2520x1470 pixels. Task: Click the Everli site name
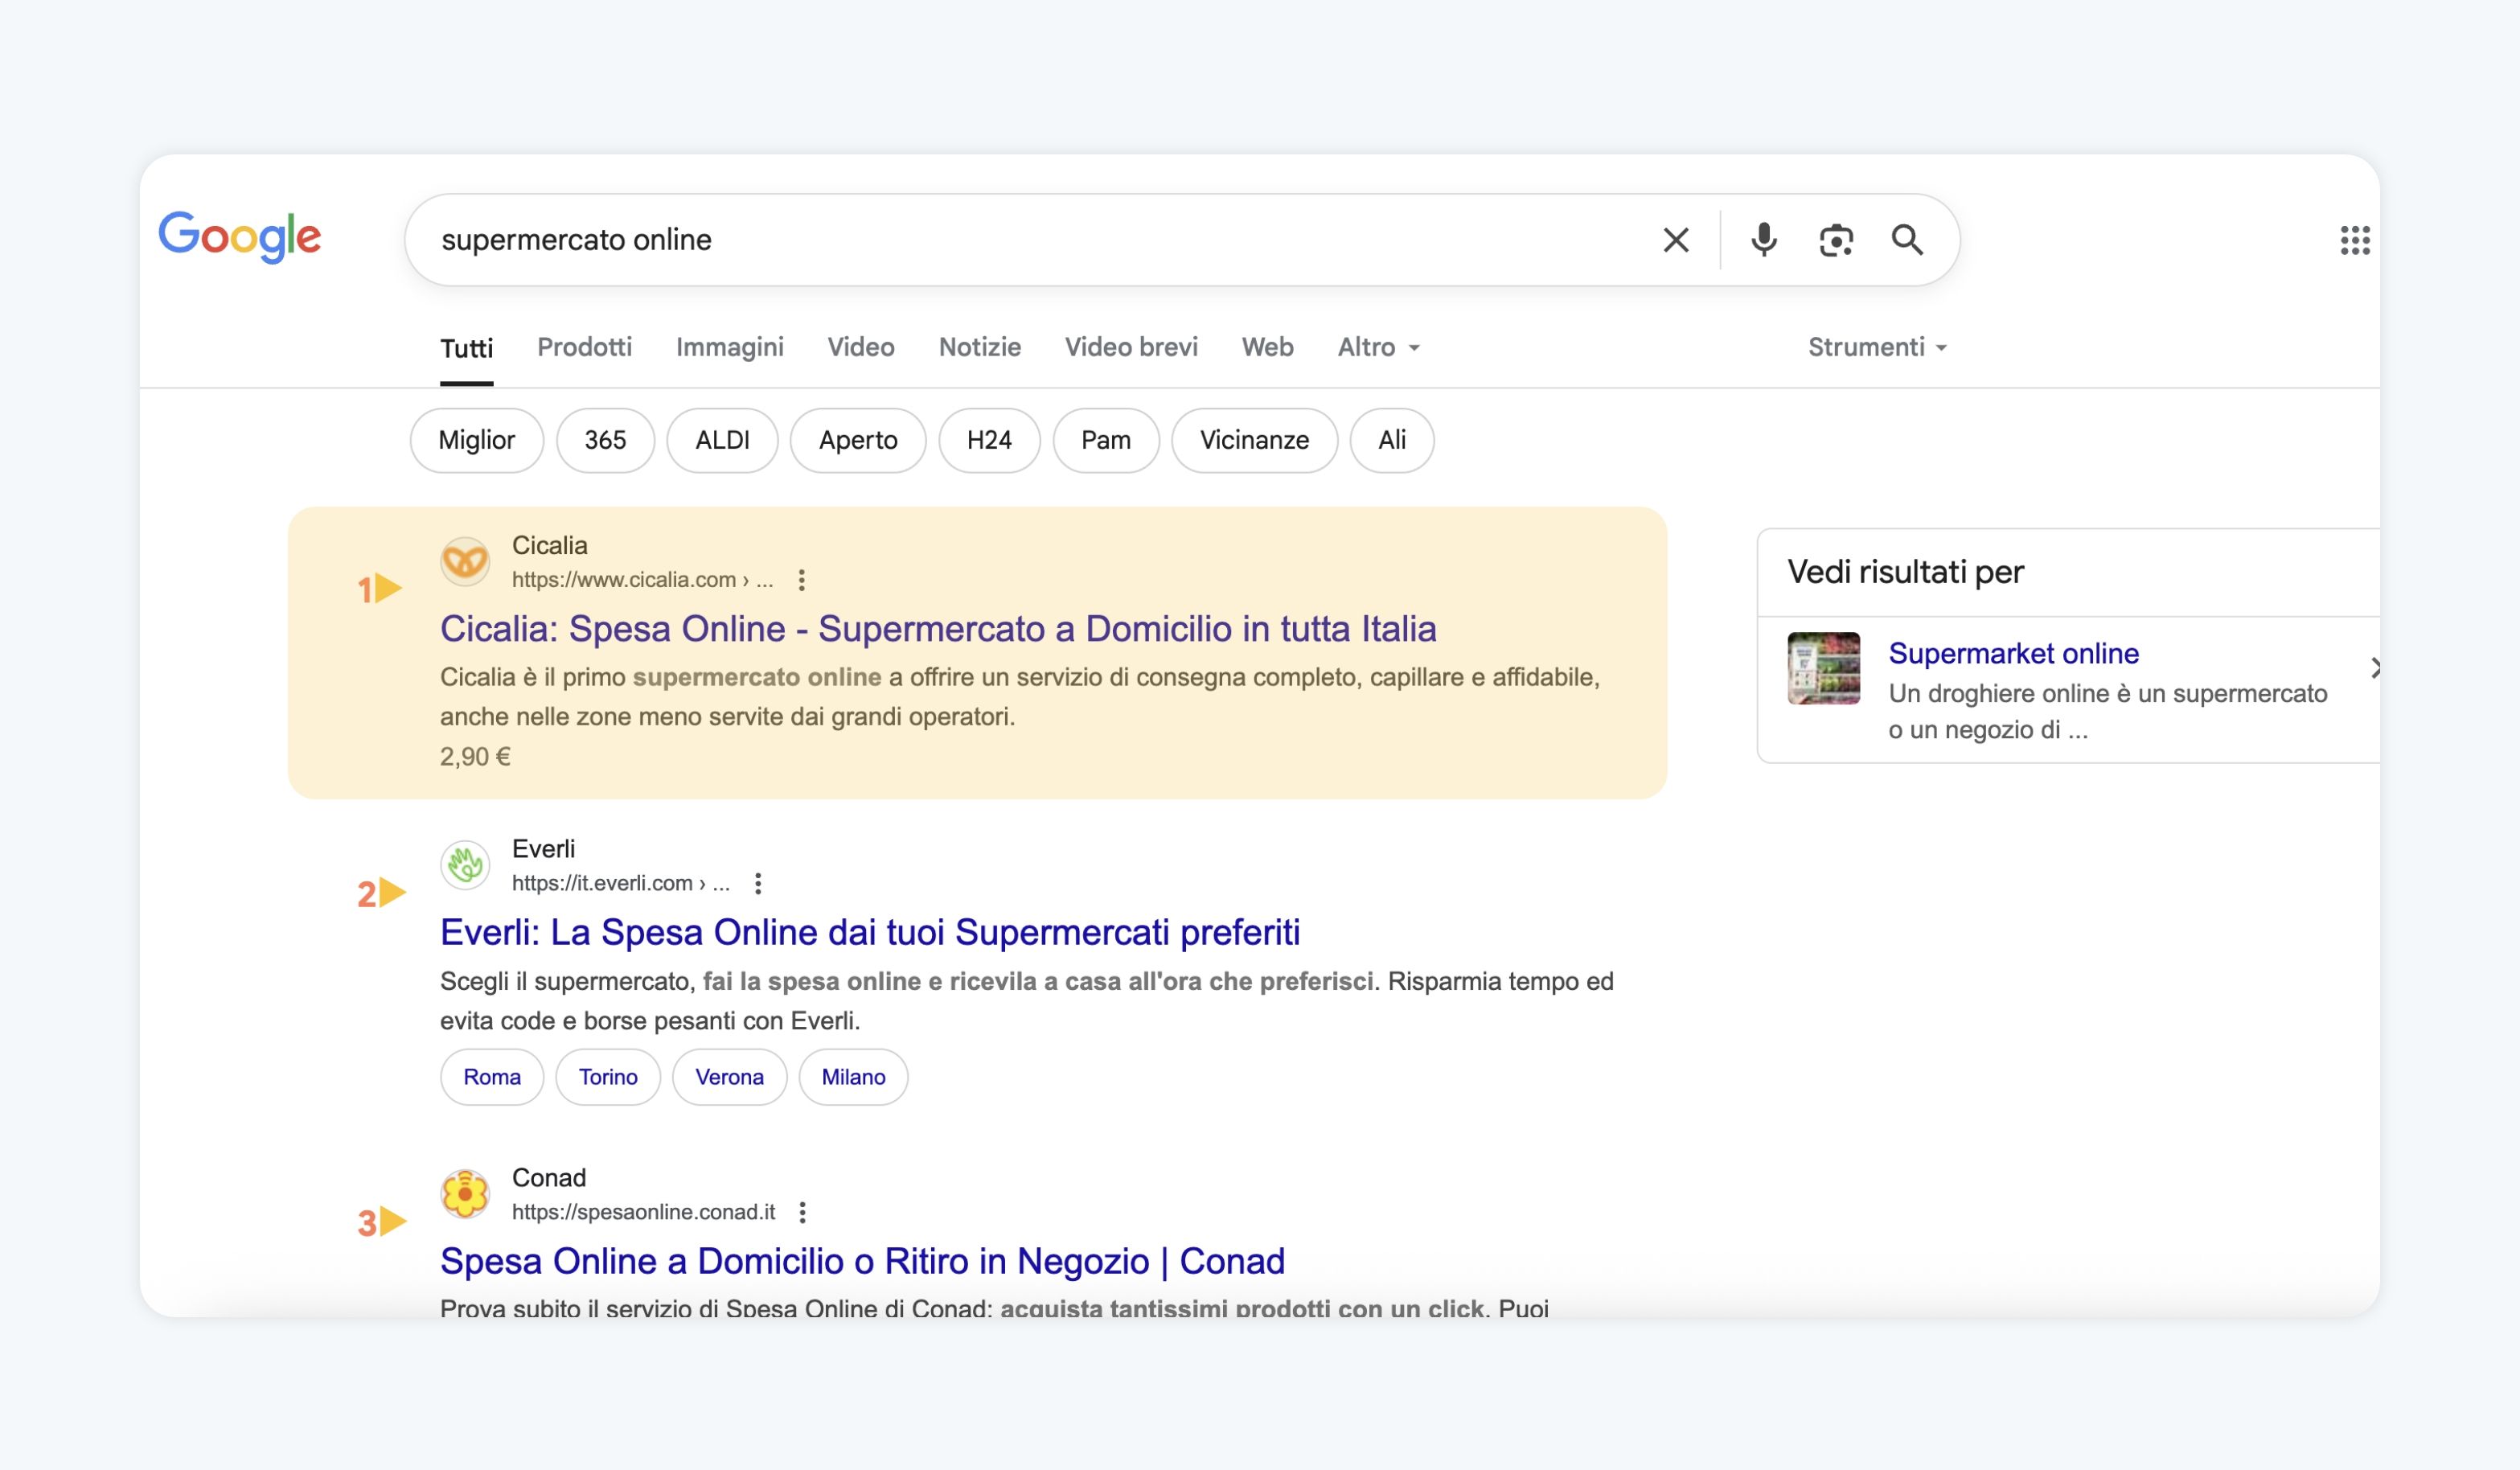coord(543,848)
